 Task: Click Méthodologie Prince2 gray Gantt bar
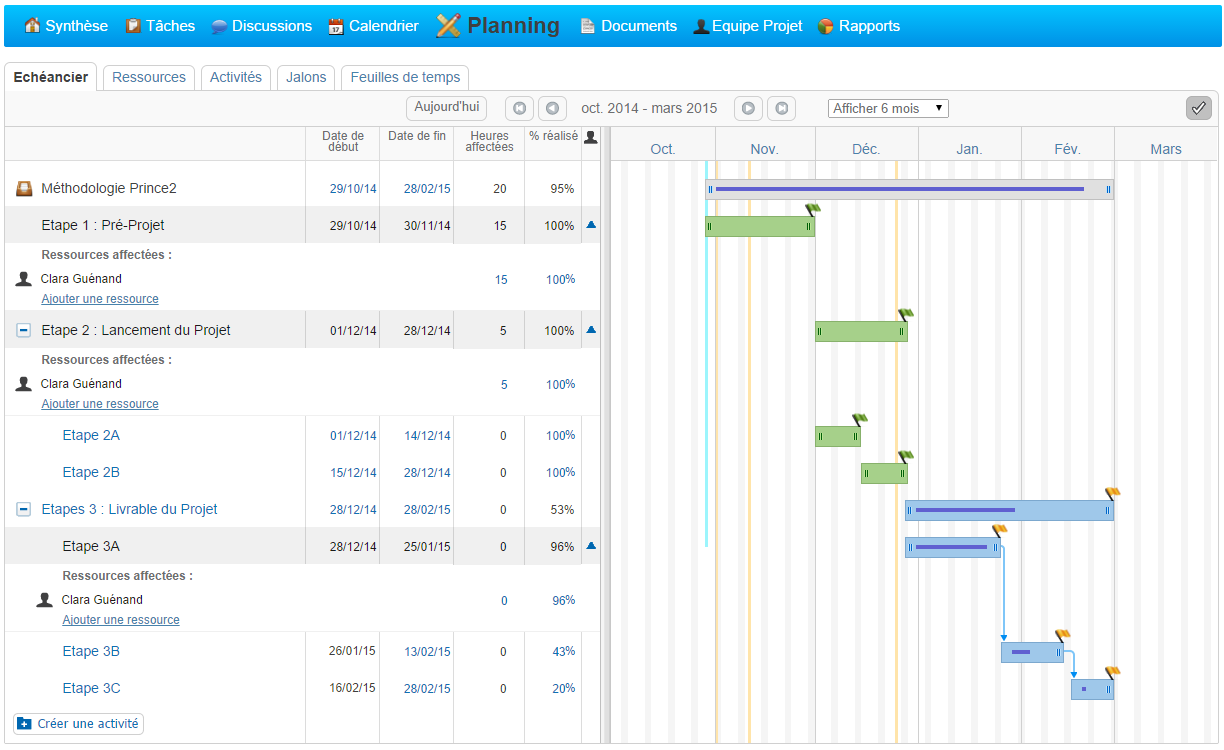point(909,189)
